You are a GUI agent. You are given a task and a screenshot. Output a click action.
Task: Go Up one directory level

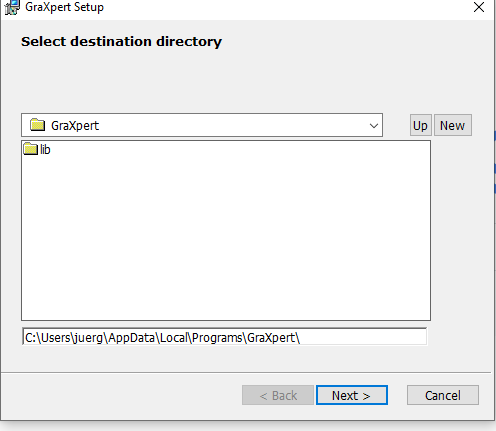coord(420,125)
